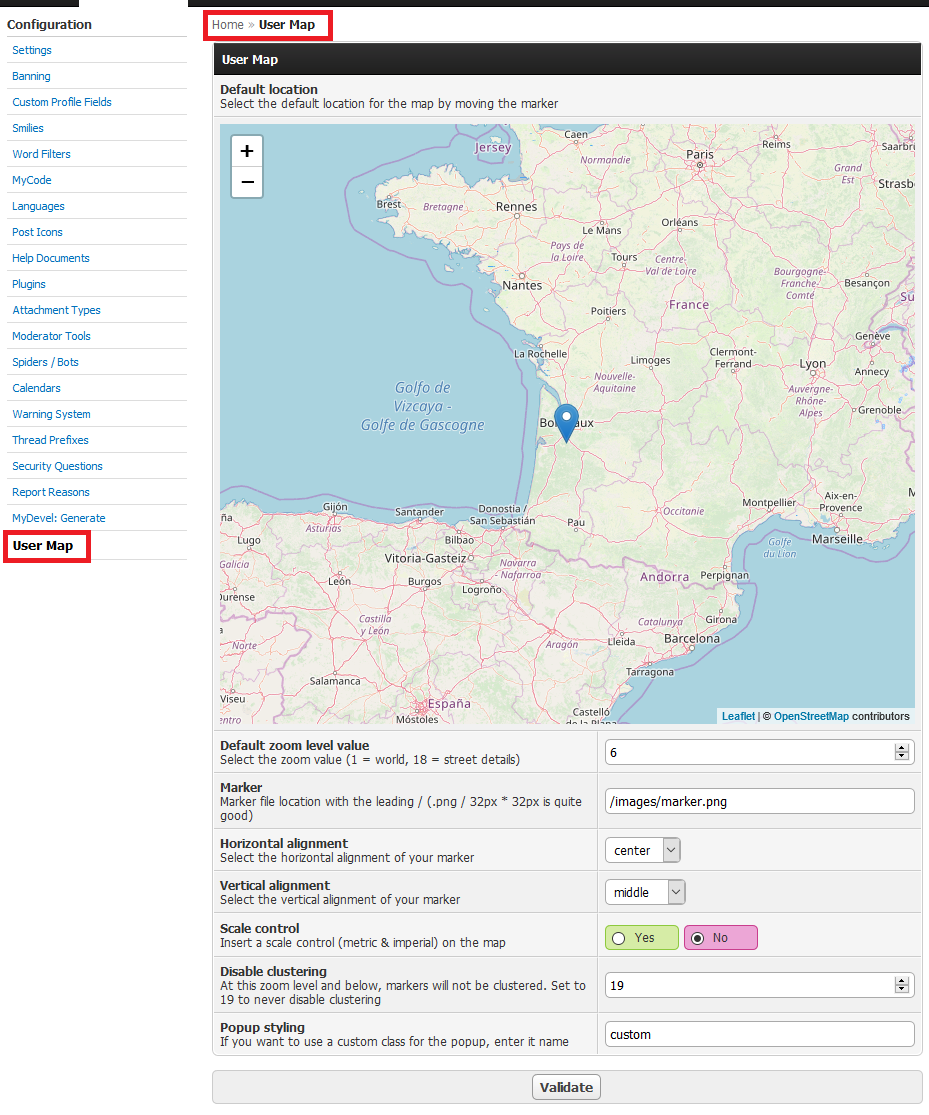Open the OpenStreetMap link

(x=810, y=716)
